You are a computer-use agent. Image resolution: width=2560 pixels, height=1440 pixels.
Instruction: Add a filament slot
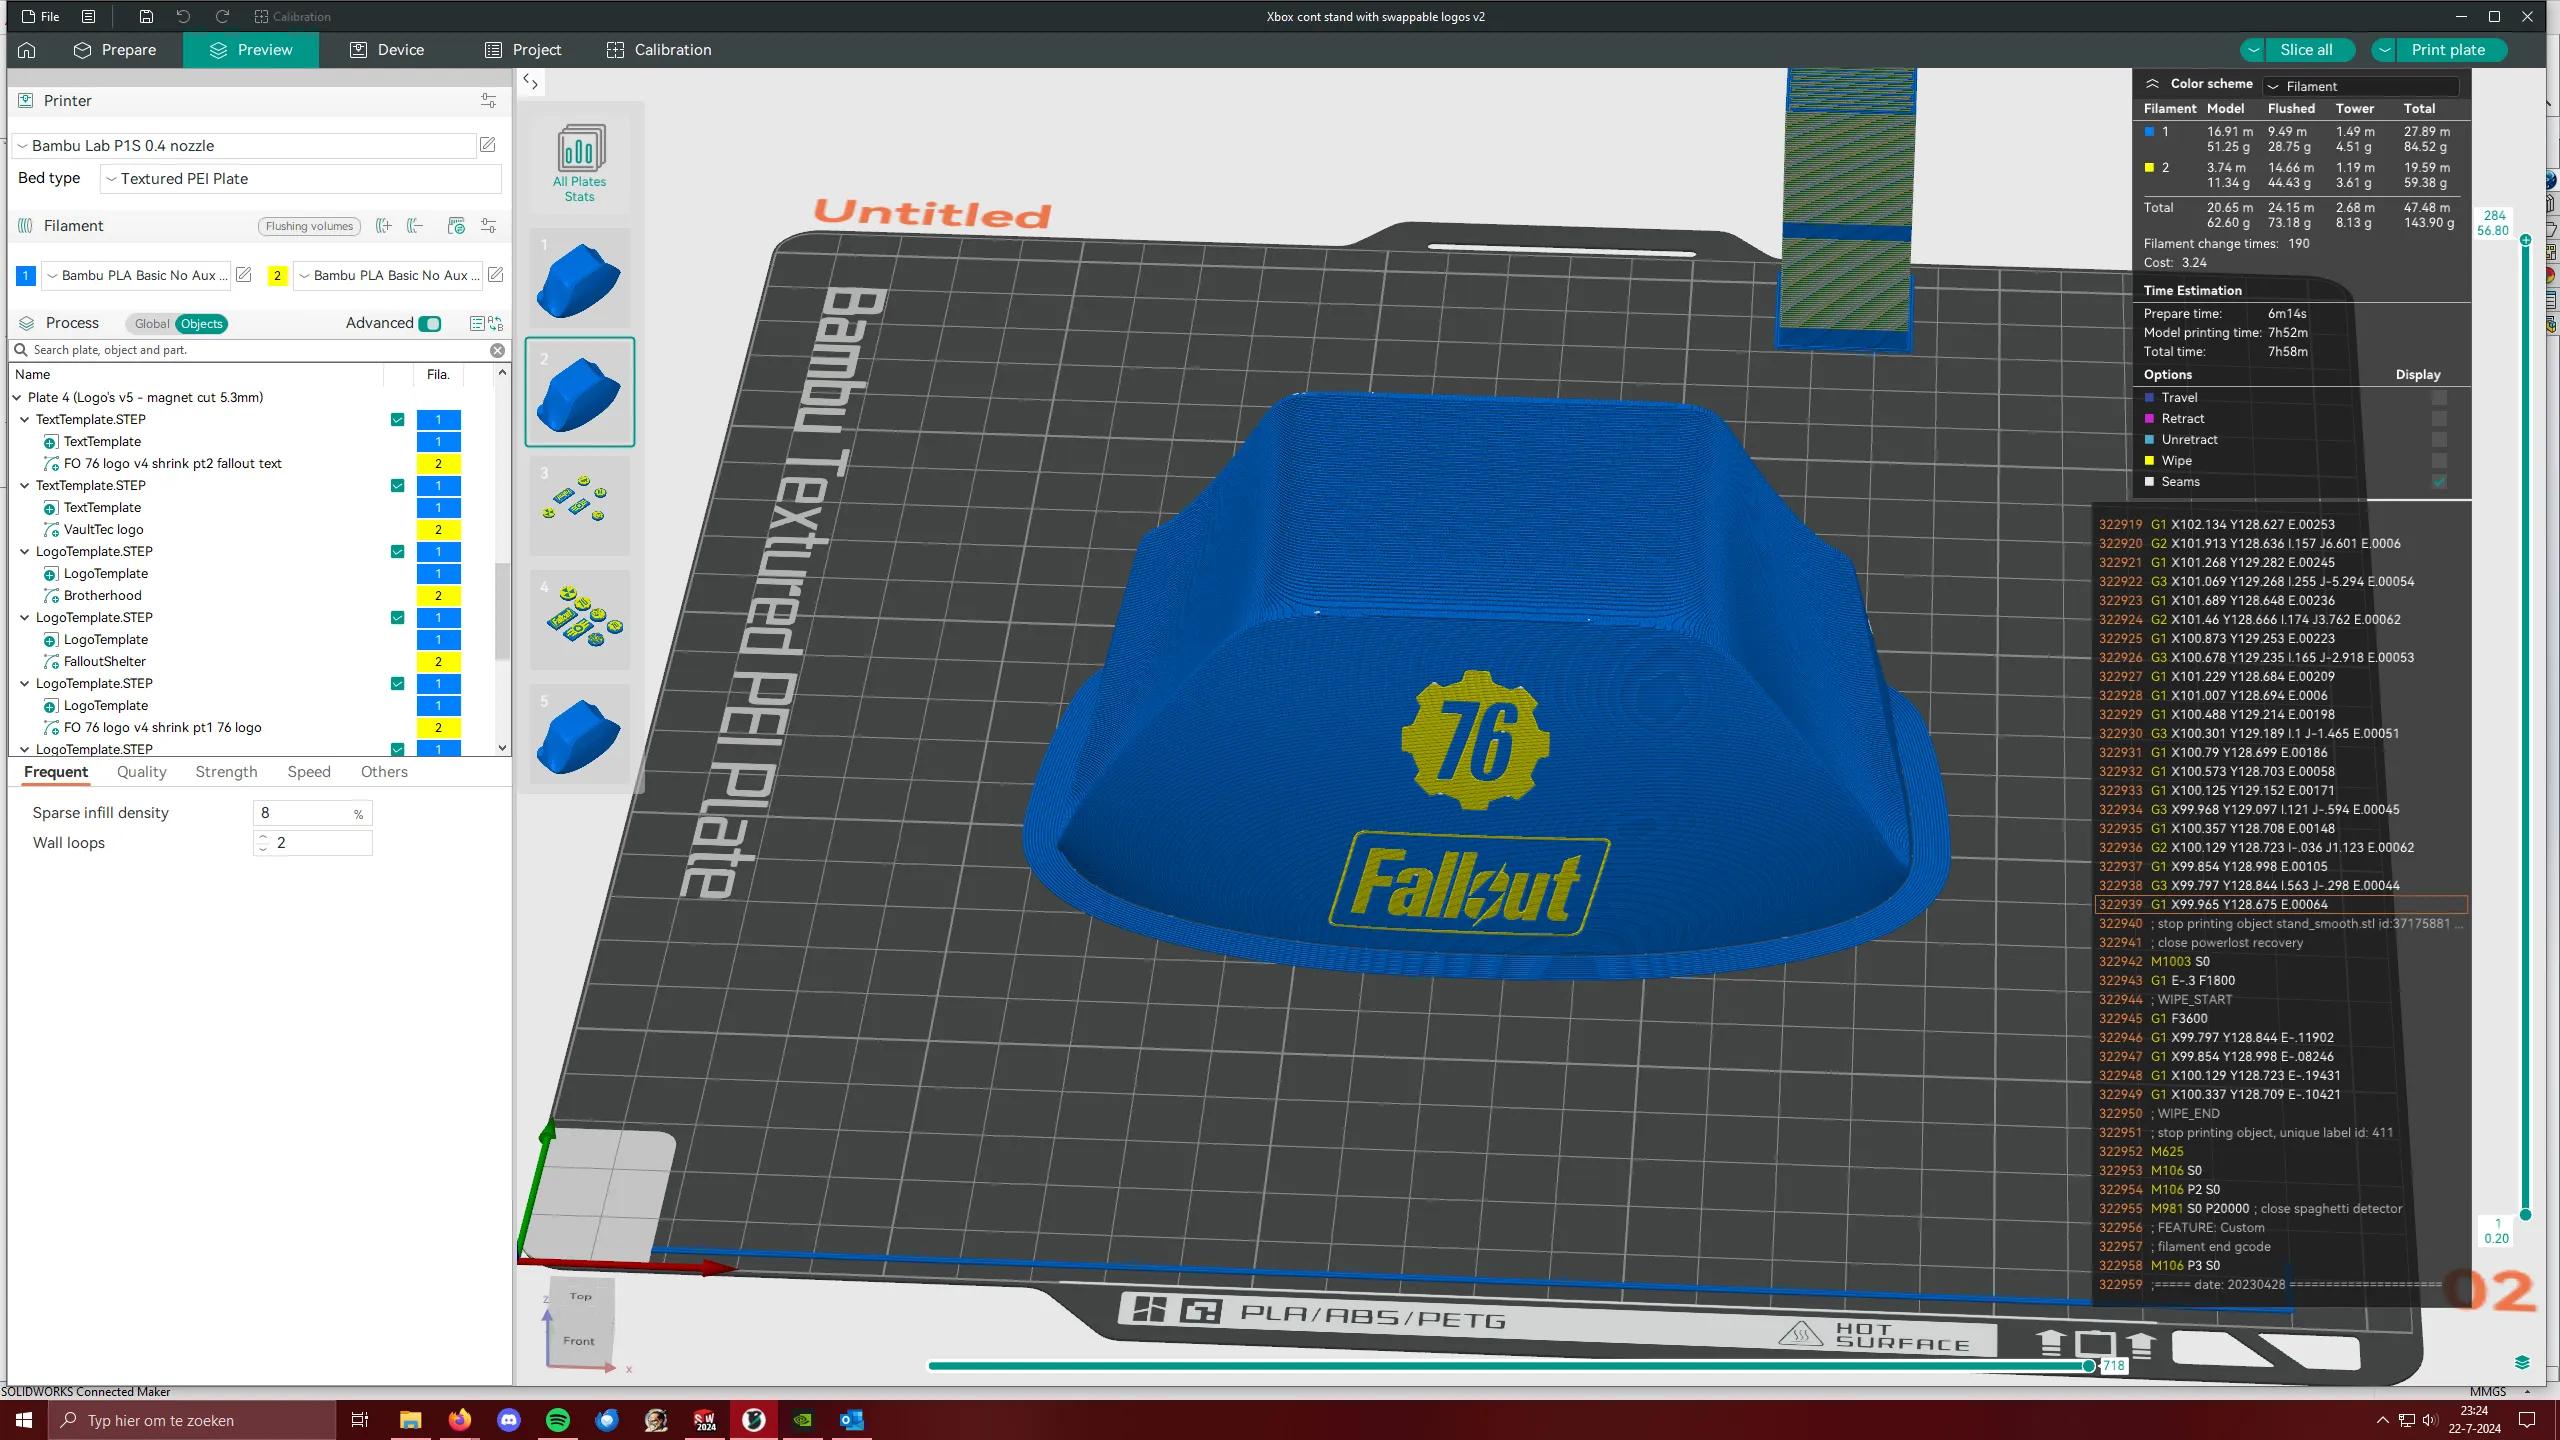pos(383,226)
